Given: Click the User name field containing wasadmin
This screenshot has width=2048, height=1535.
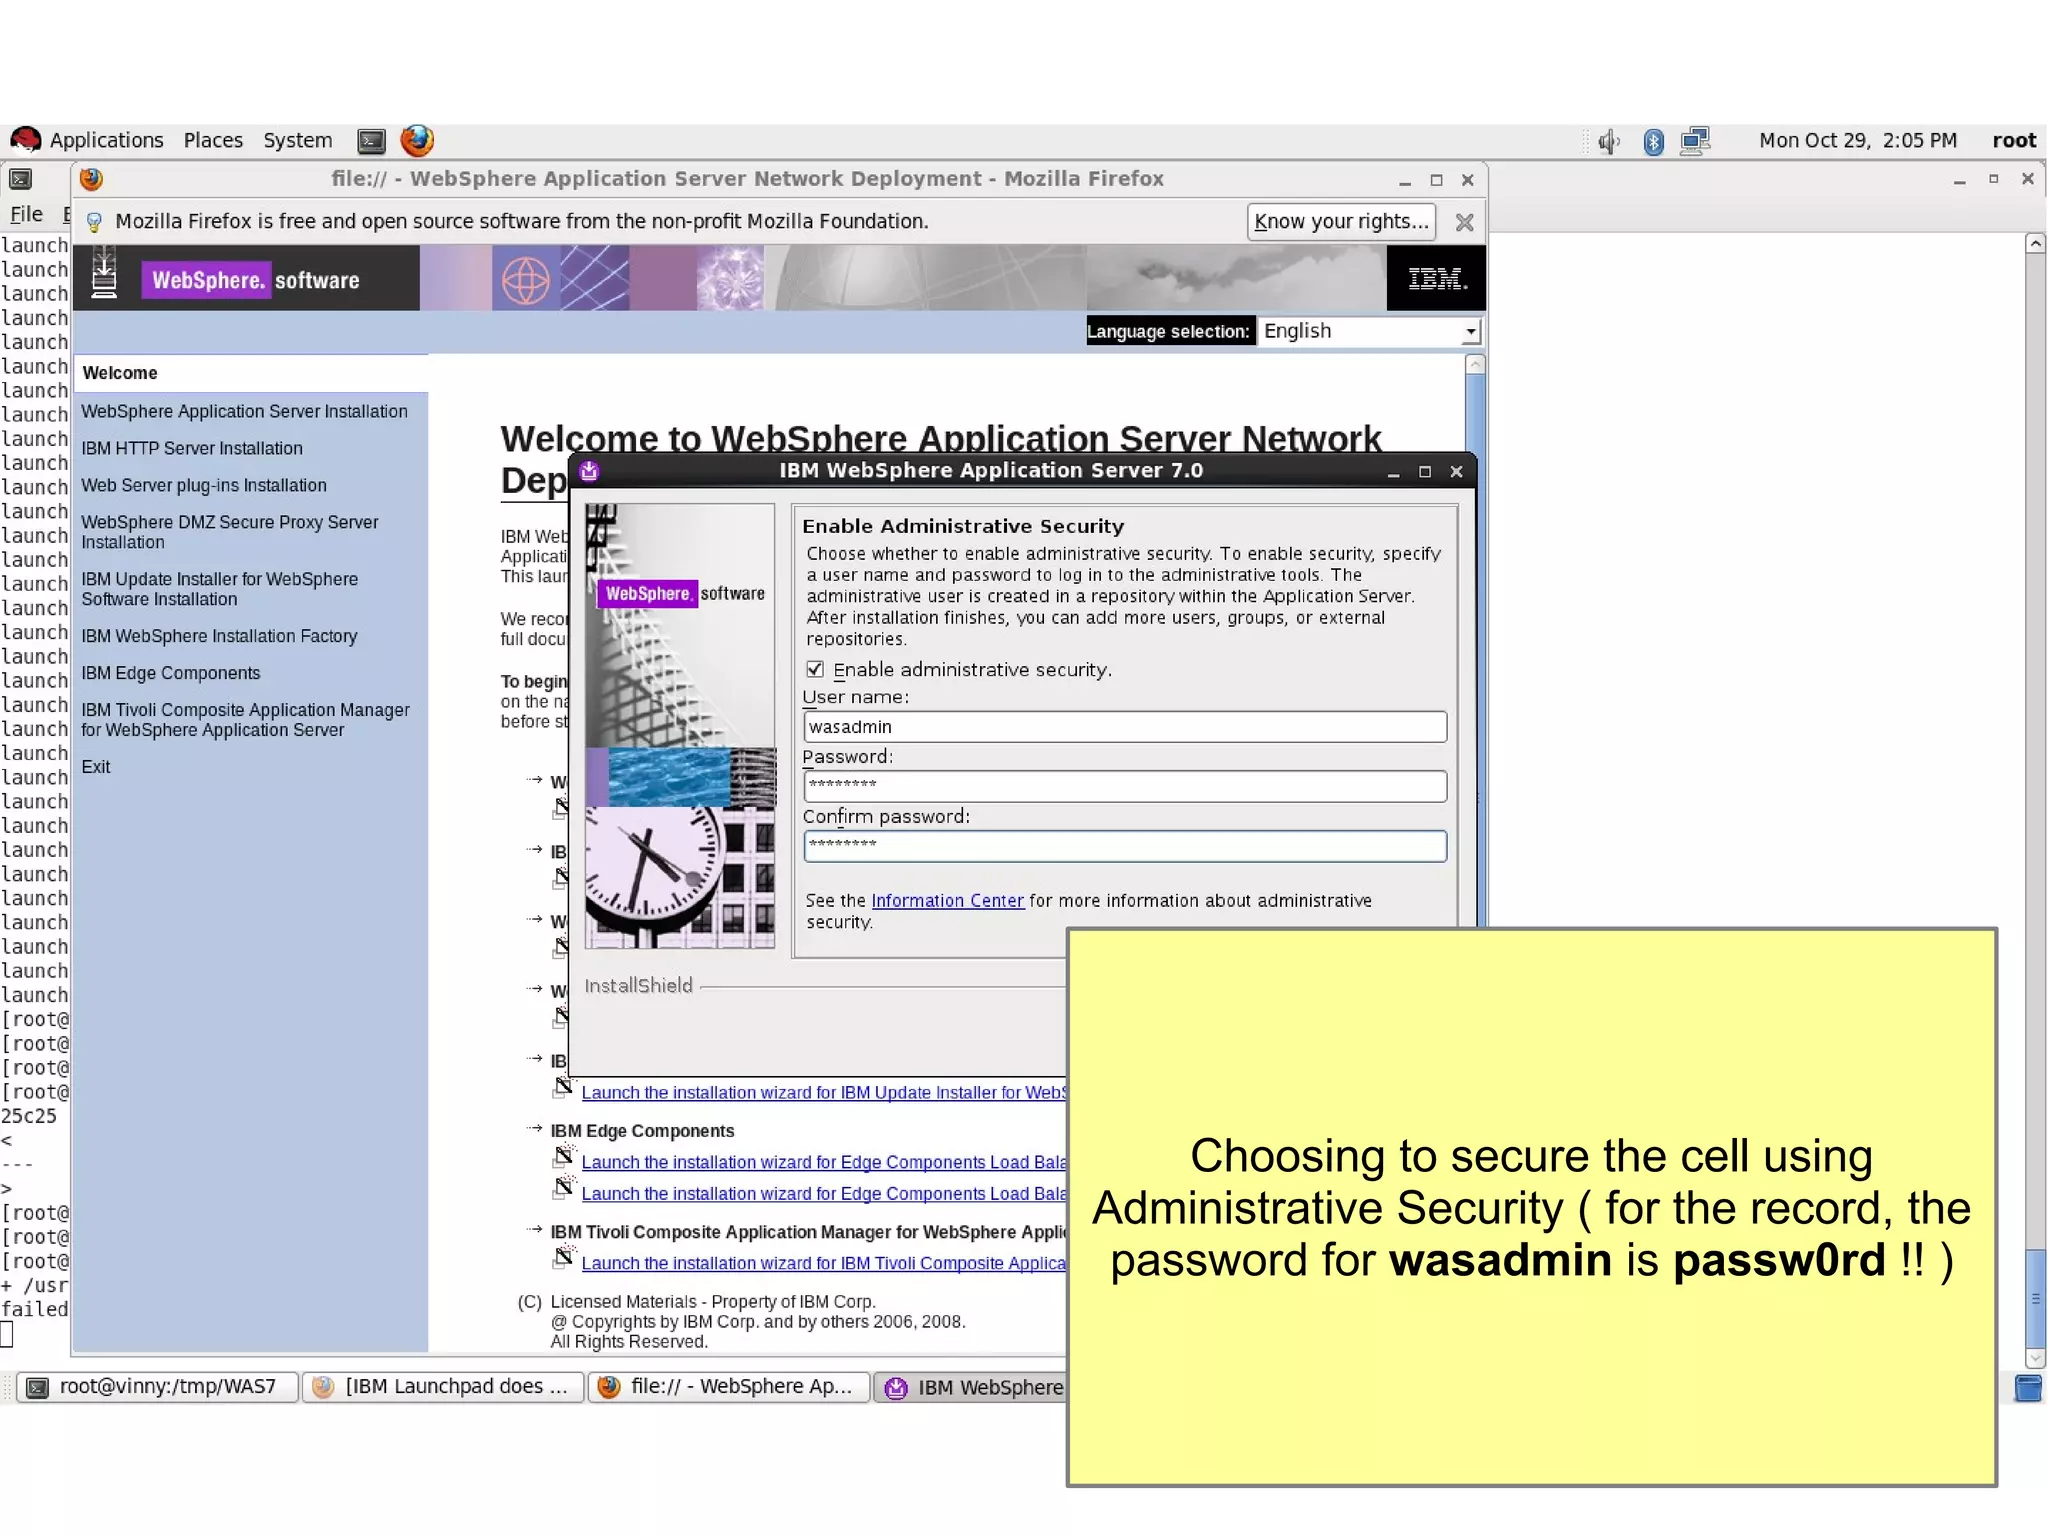Looking at the screenshot, I should [x=1124, y=727].
